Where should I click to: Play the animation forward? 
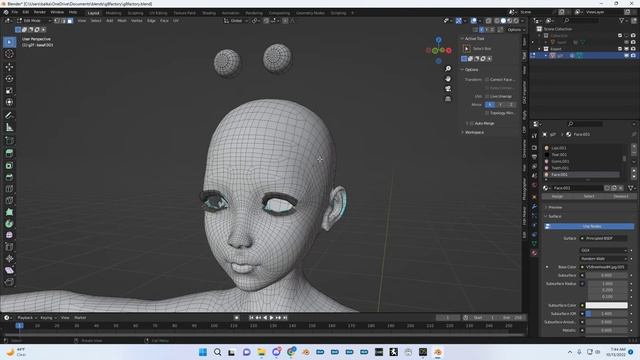[271, 318]
